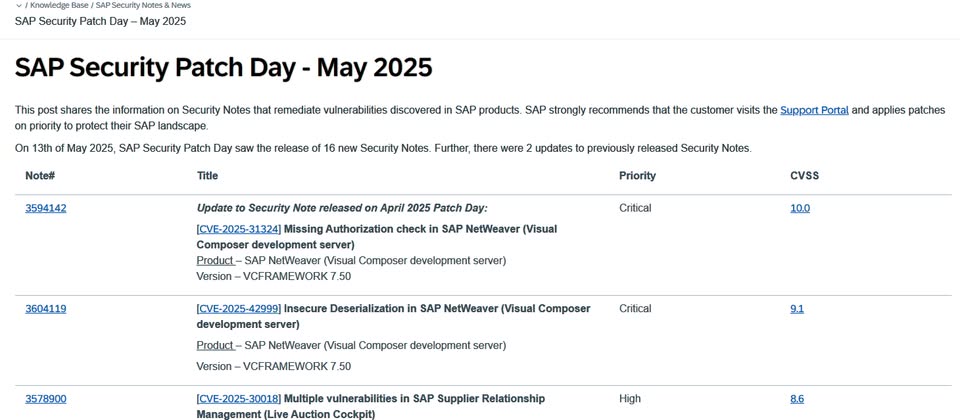
Task: Select the High priority cell
Action: click(630, 399)
